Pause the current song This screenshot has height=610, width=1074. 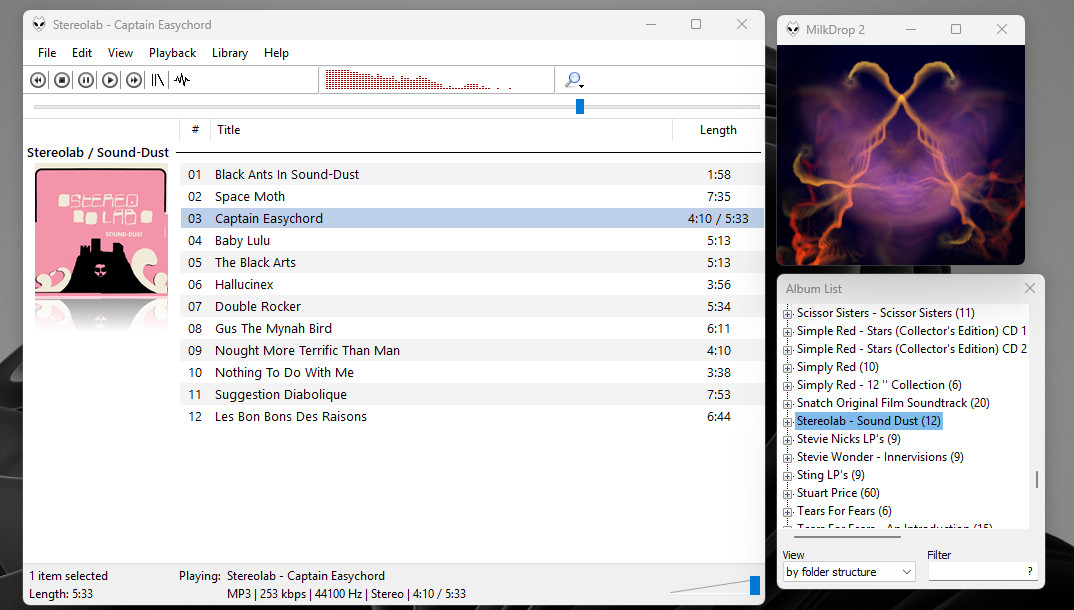(86, 80)
